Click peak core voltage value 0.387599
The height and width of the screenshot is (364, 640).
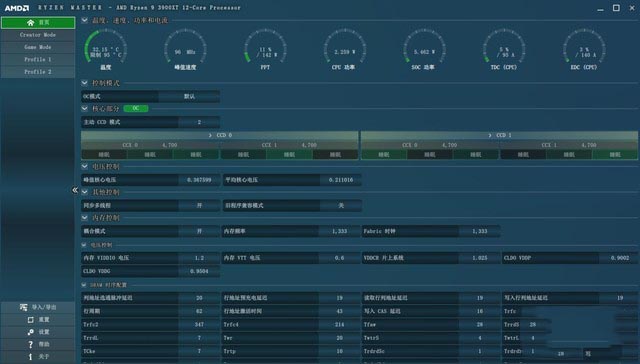199,180
